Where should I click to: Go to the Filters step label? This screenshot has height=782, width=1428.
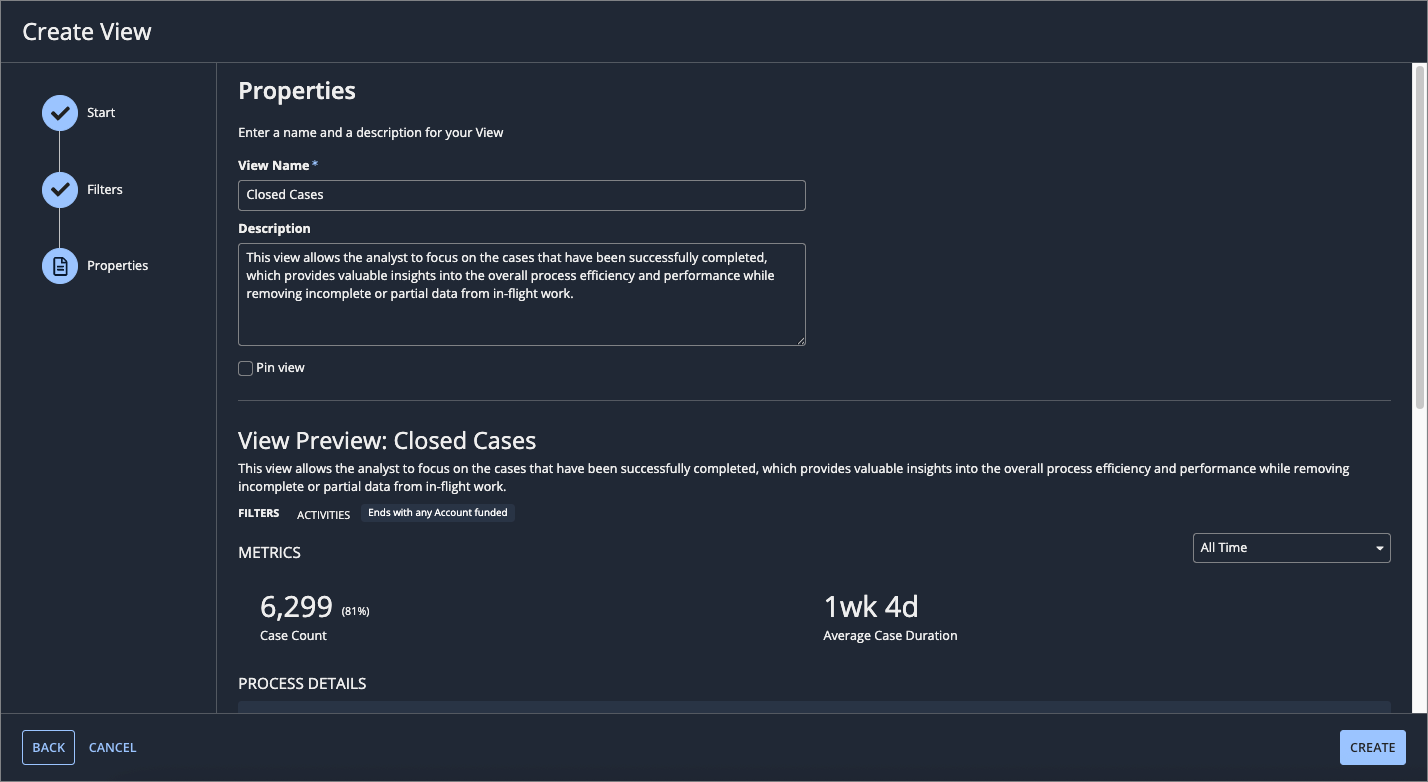(105, 189)
